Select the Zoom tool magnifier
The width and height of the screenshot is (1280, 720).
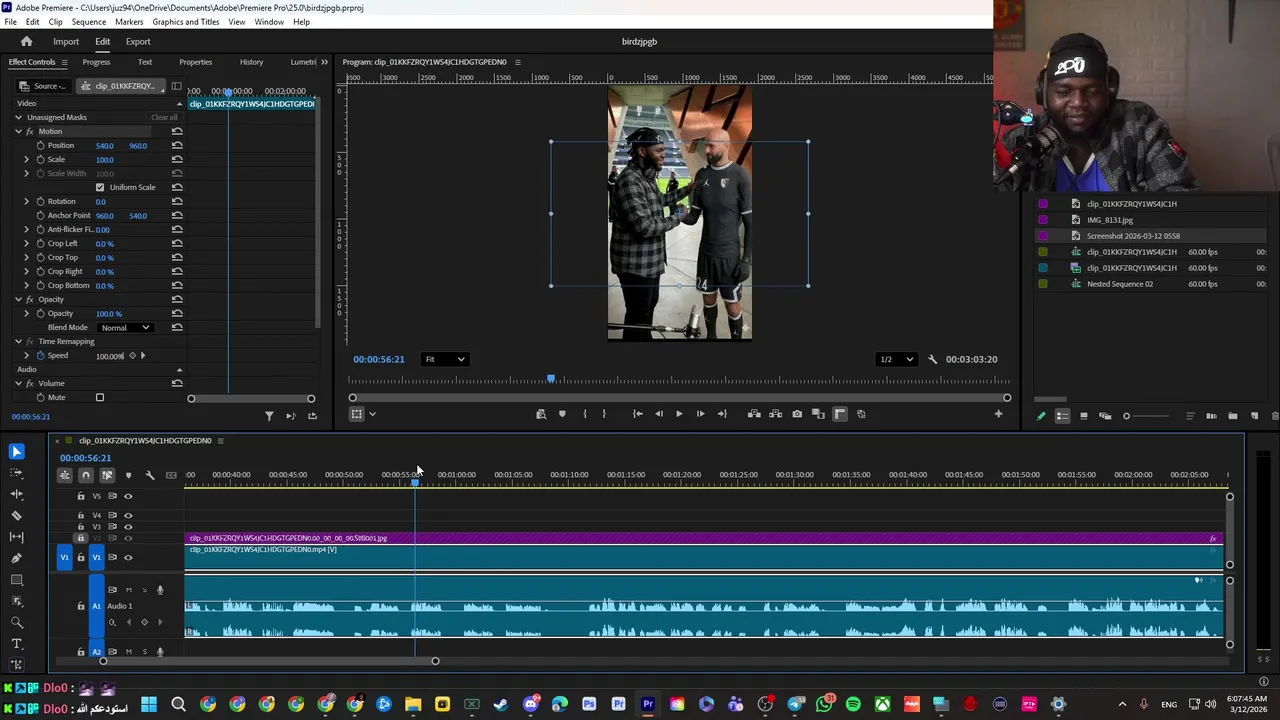tap(16, 622)
